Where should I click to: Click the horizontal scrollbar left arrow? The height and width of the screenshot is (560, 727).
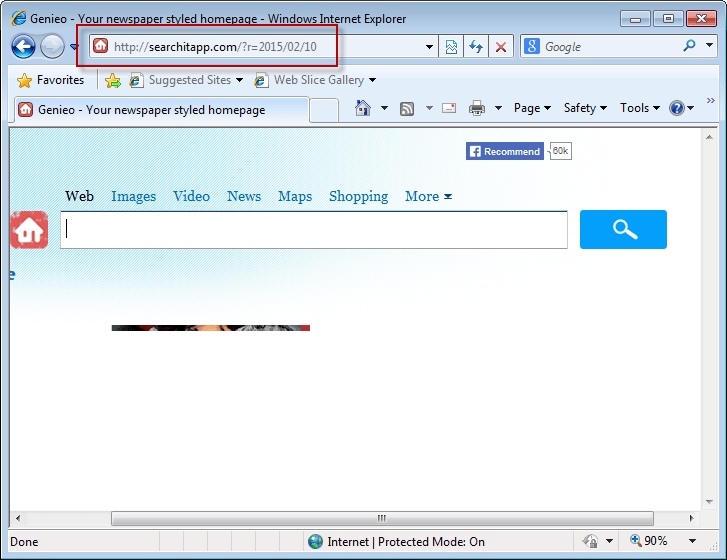click(x=18, y=518)
